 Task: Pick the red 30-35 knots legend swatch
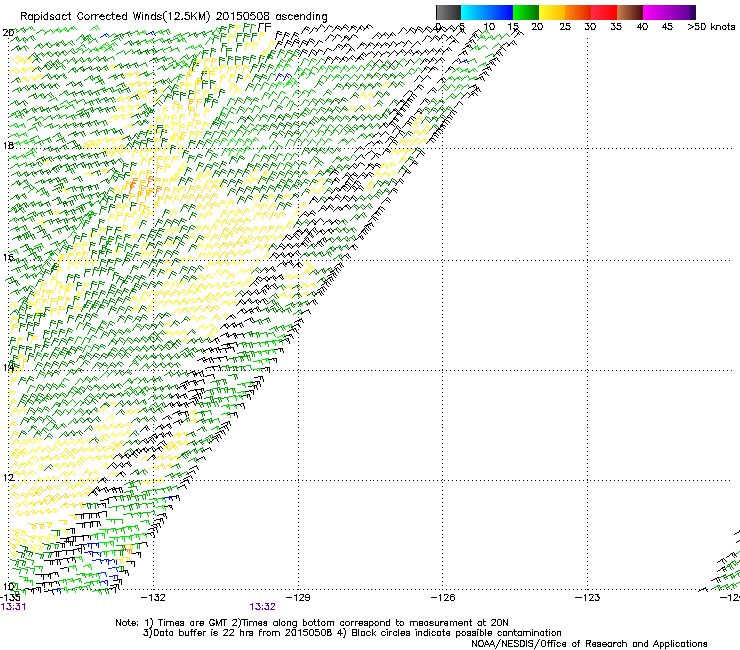coord(604,12)
